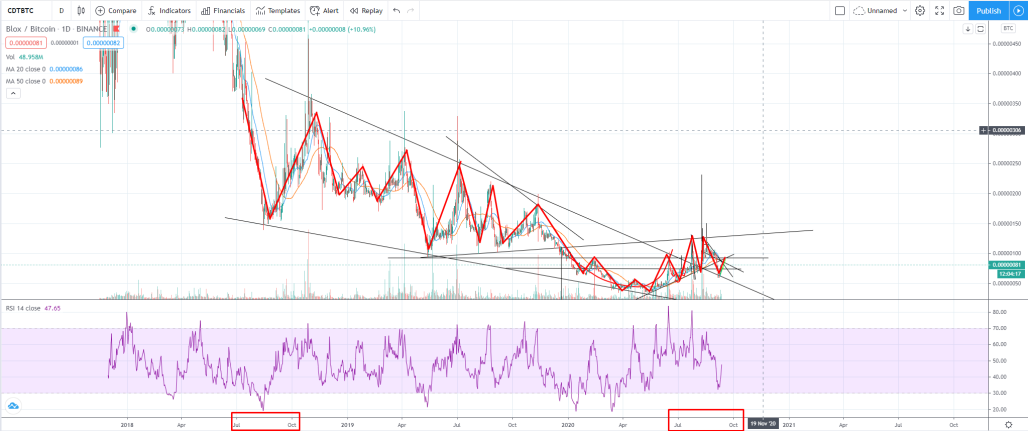Screen dimensions: 1028x431
Task: Click the 2018 label on time axis
Action: [128, 424]
